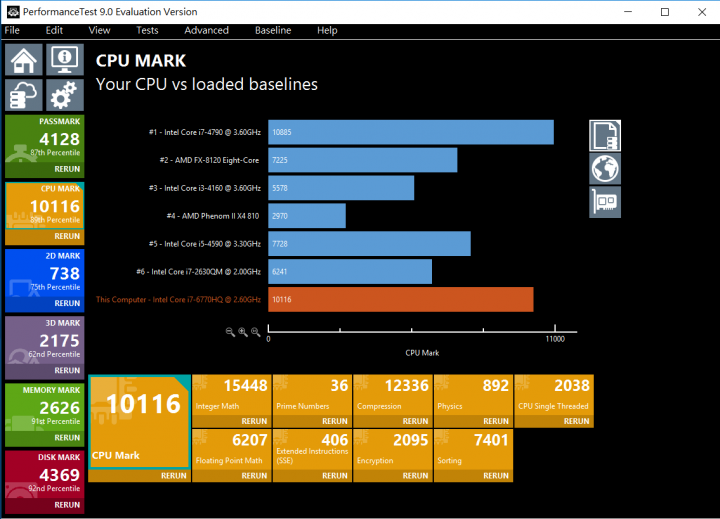Click RERUN under the Disk Mark tile
Viewport: 720px width, 519px height.
67,505
